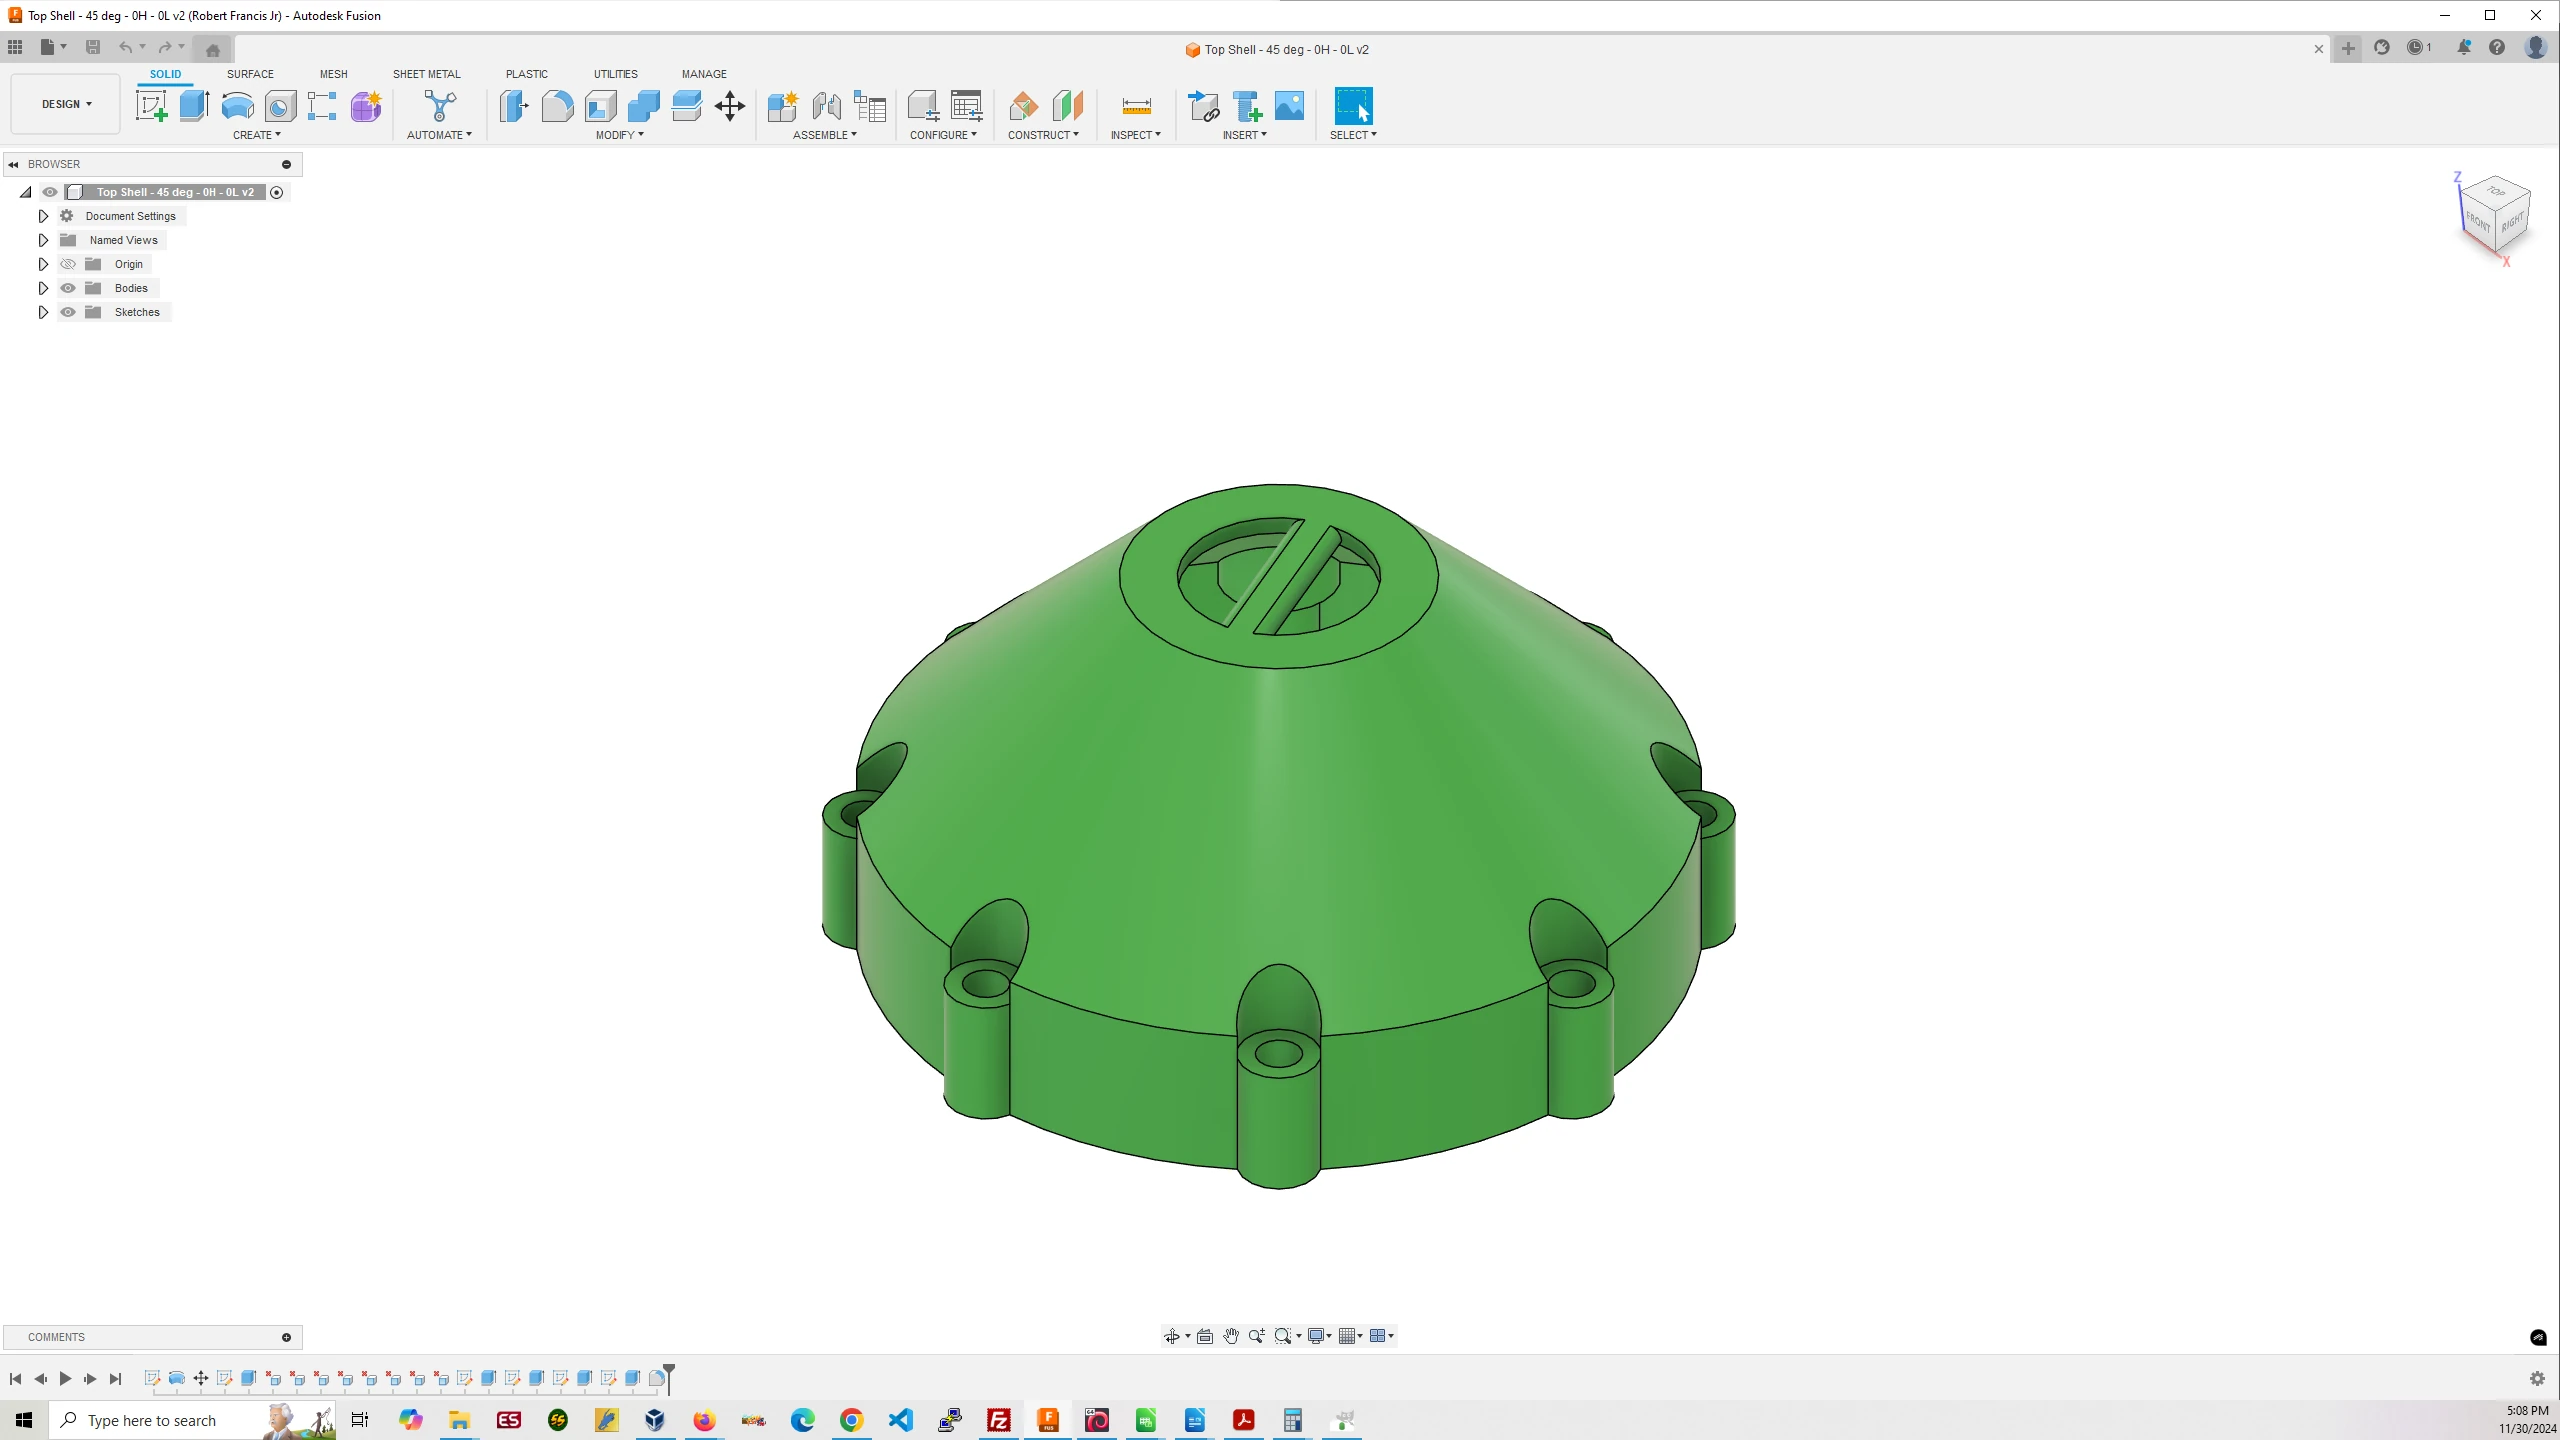Image resolution: width=2560 pixels, height=1440 pixels.
Task: Add a new design tab
Action: (2348, 48)
